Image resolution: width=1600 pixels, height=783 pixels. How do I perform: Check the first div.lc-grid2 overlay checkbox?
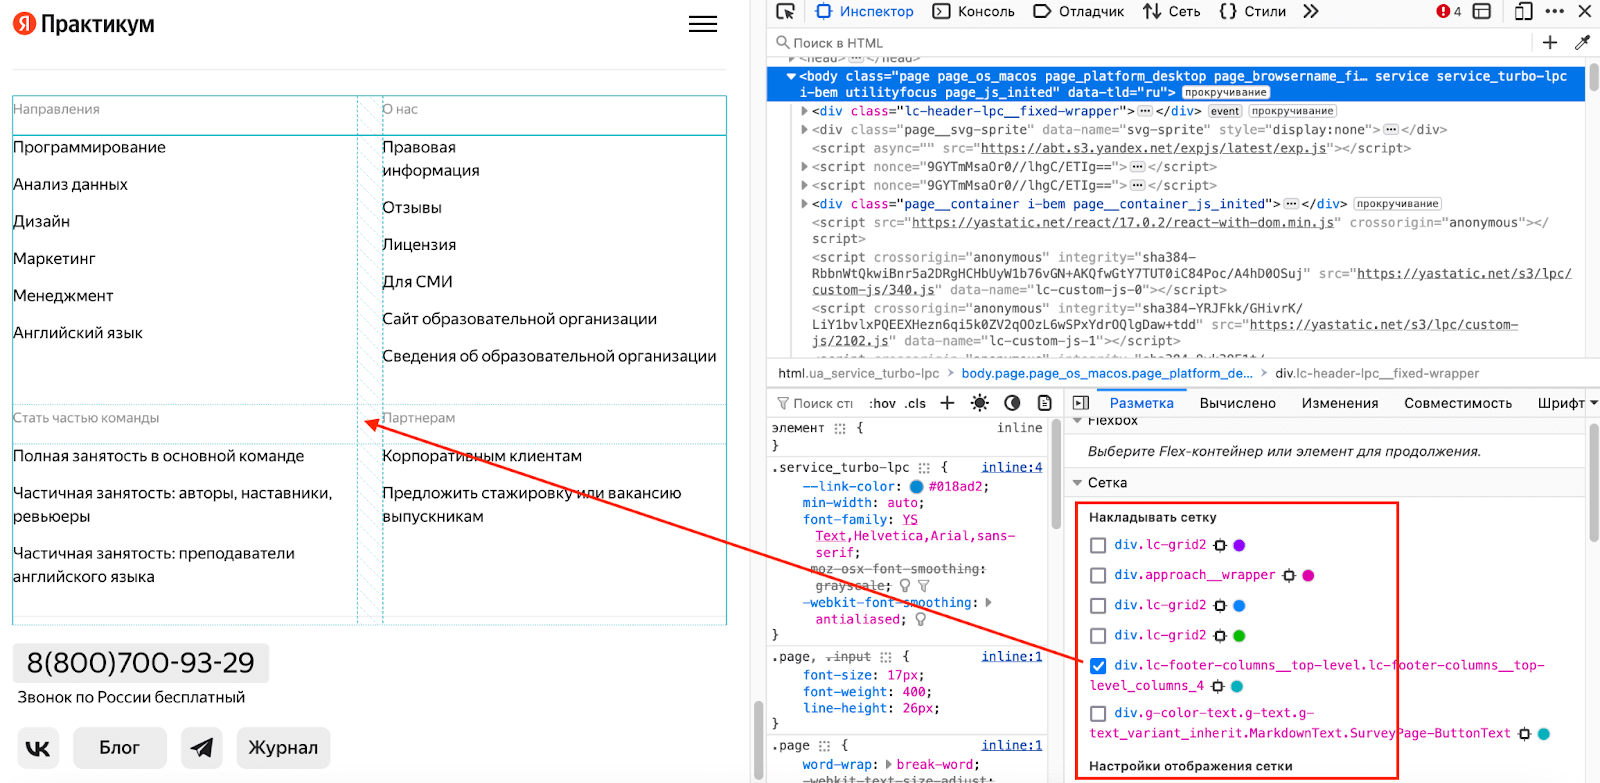(x=1098, y=545)
